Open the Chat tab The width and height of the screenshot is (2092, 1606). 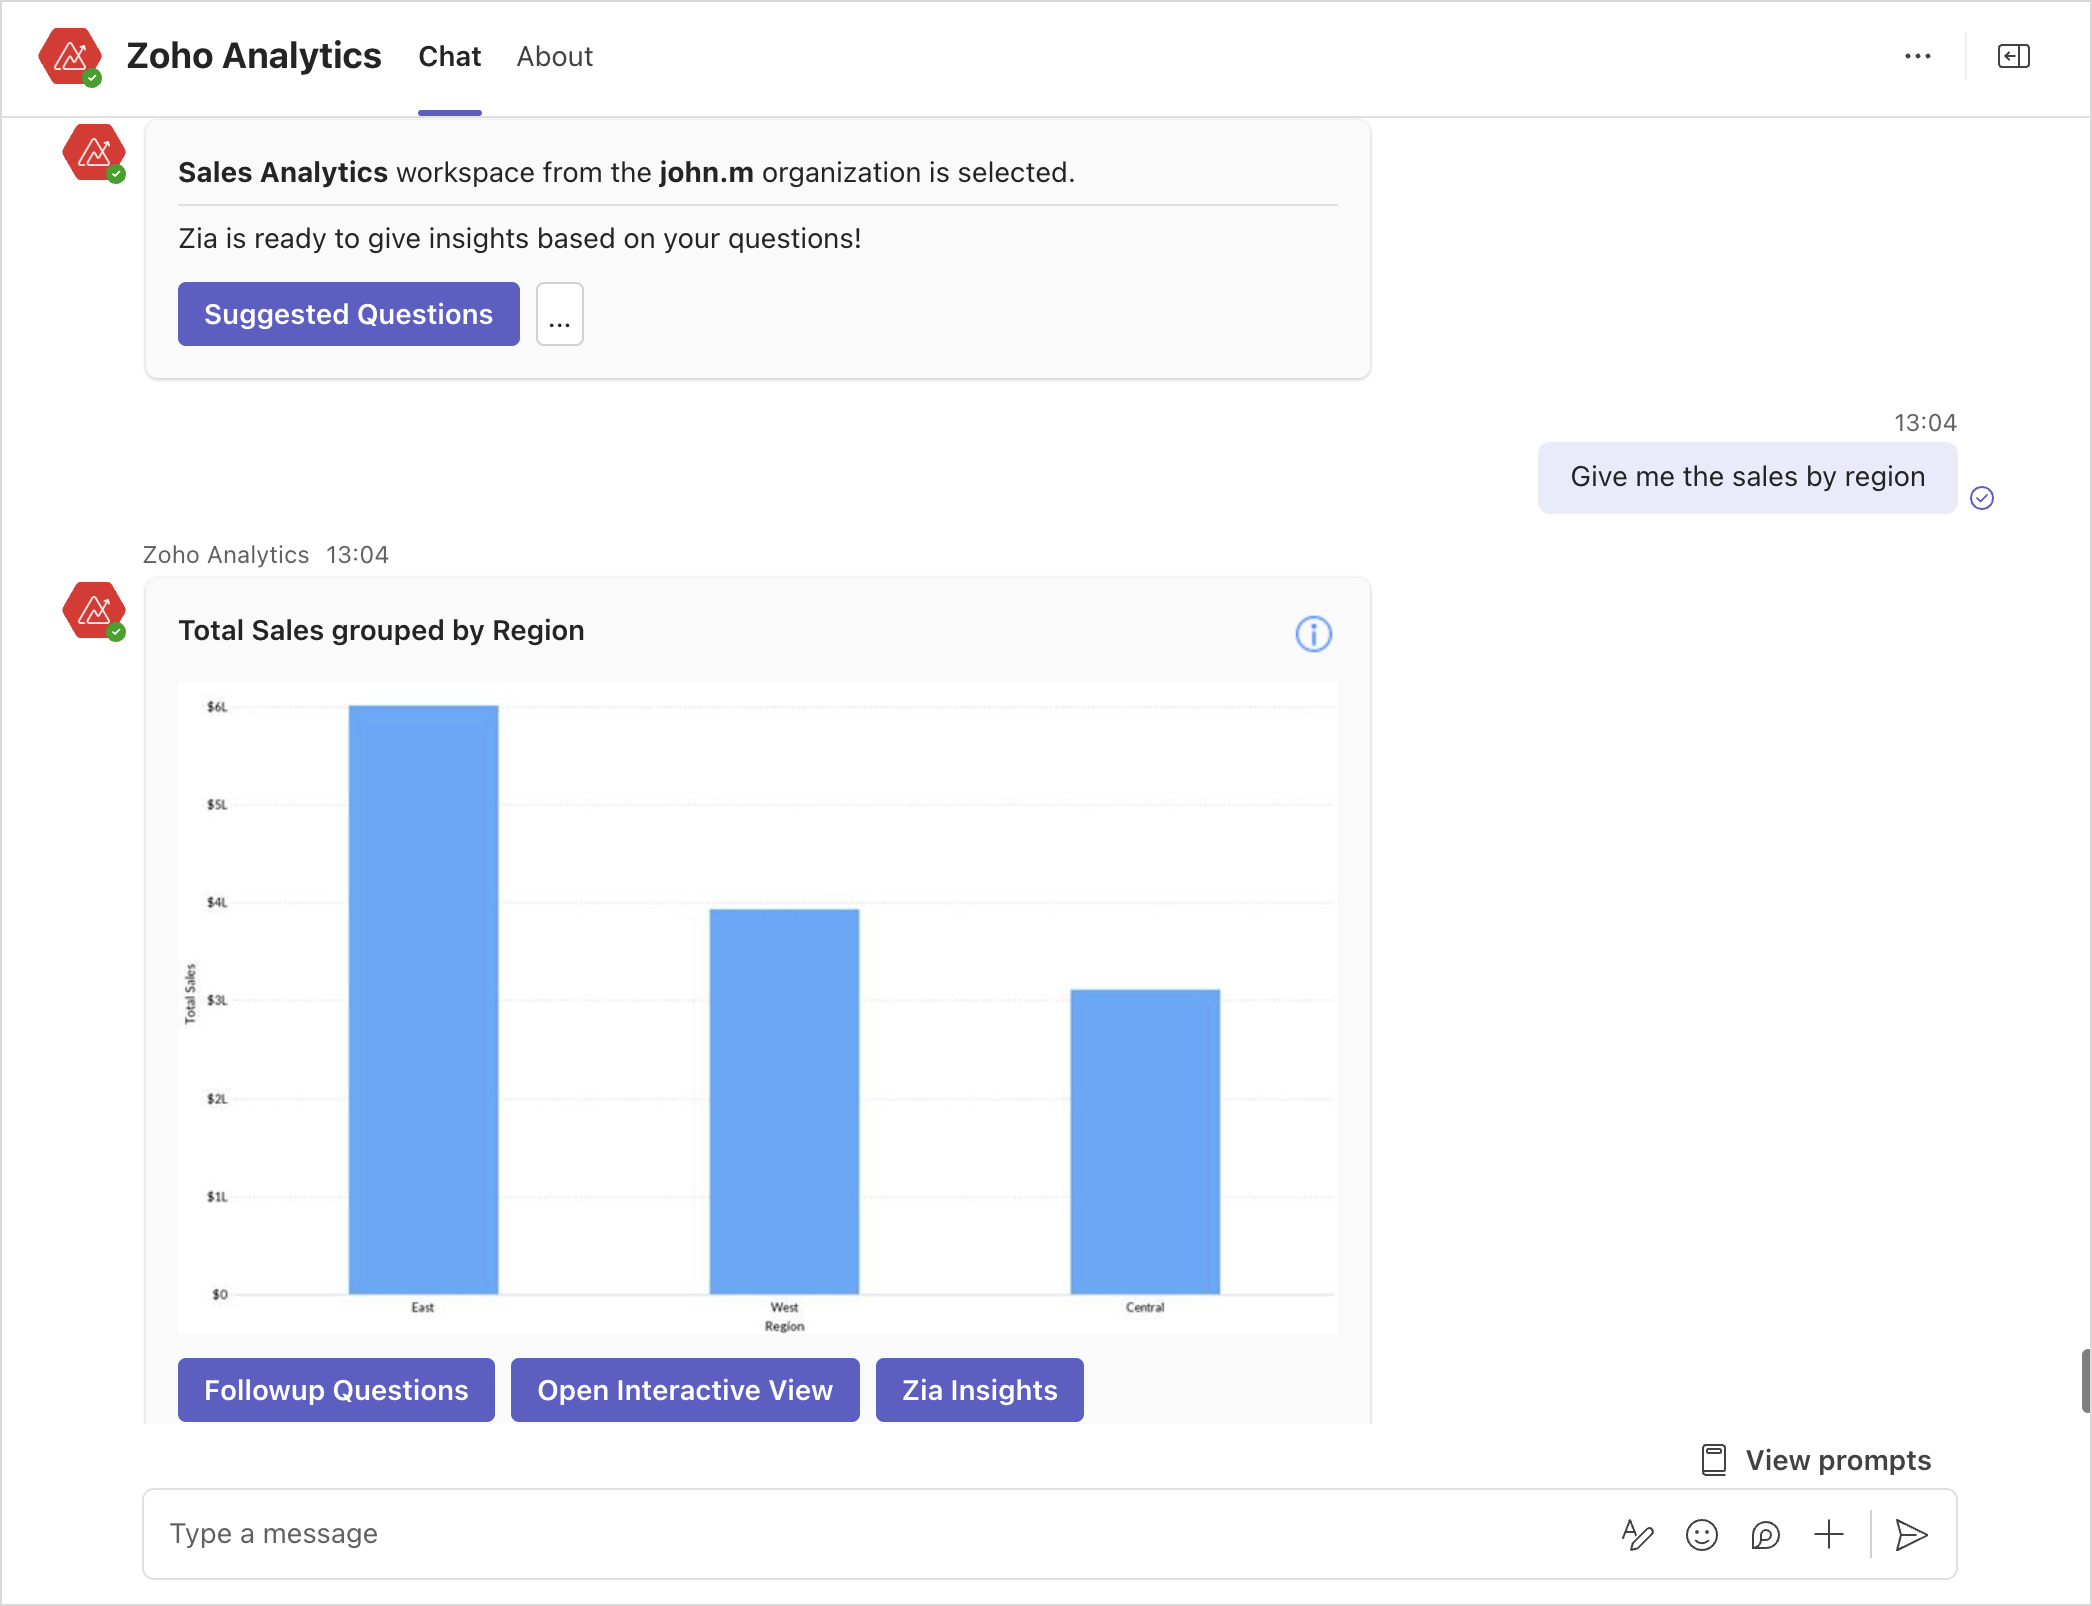450,57
